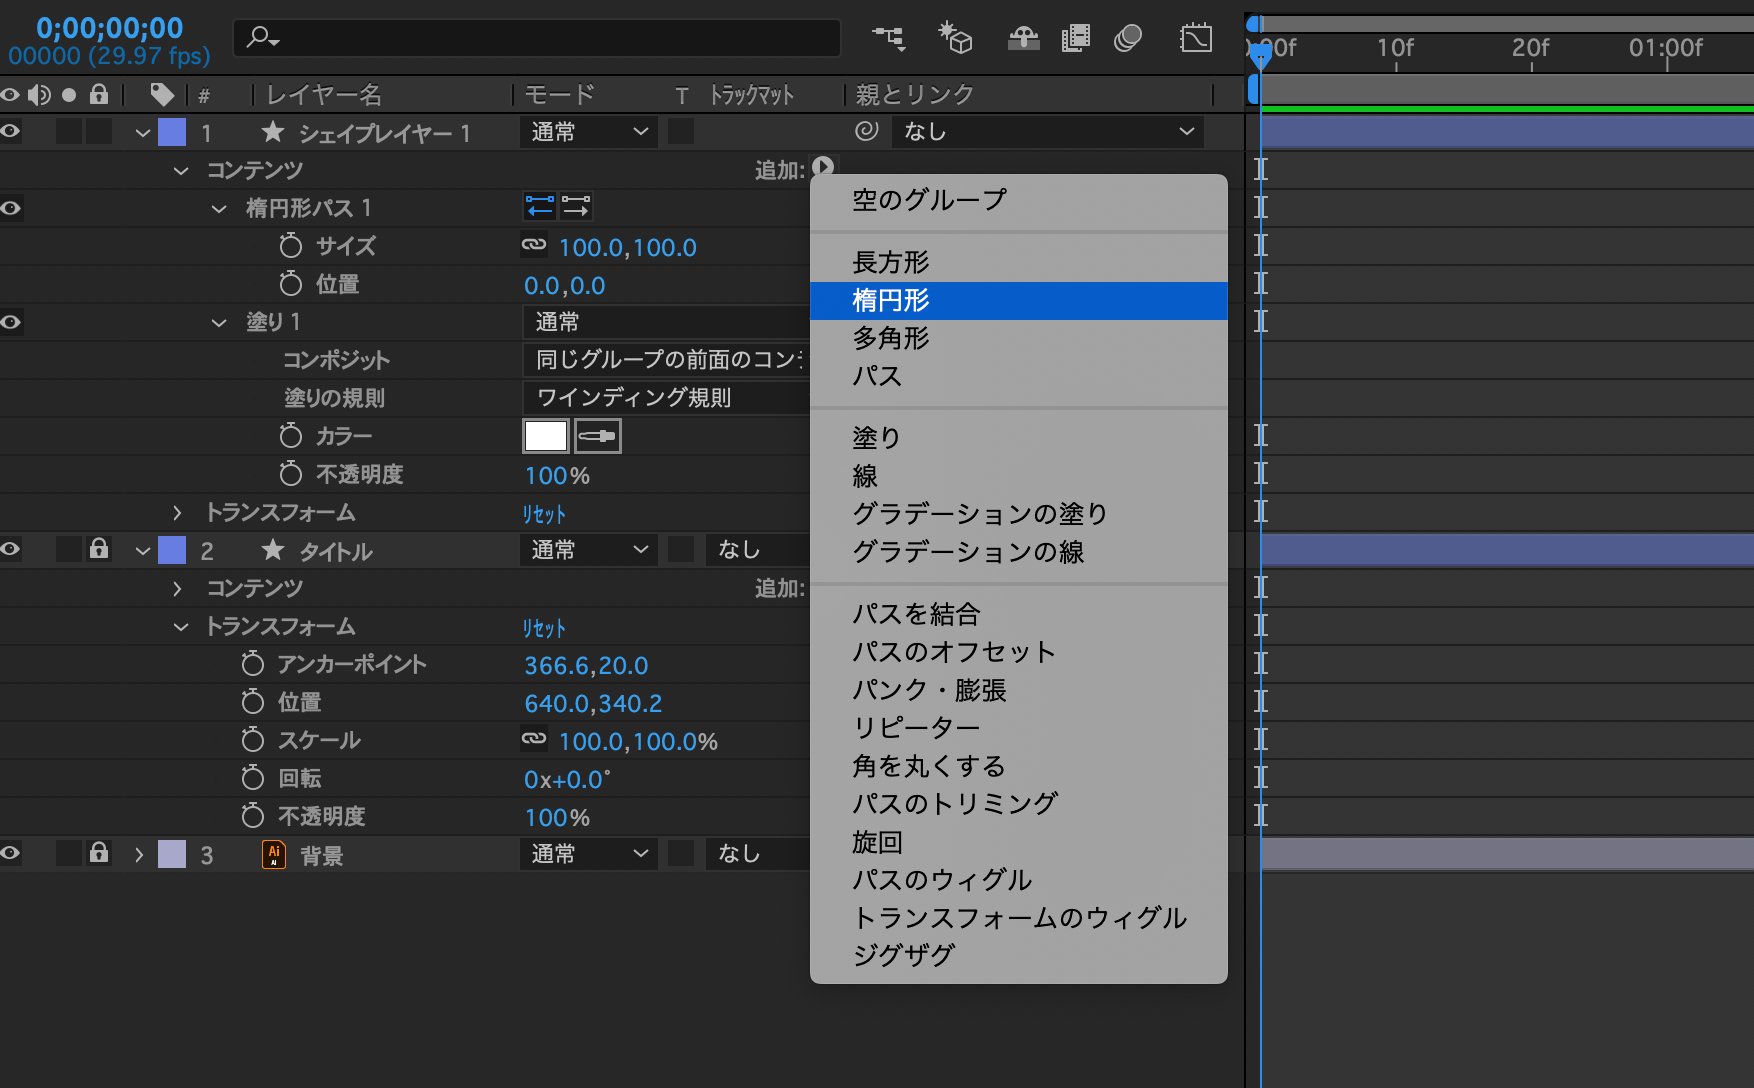Collapse the コンテンツ group of layer 1
Screen dimensions: 1754x1088
(181, 171)
